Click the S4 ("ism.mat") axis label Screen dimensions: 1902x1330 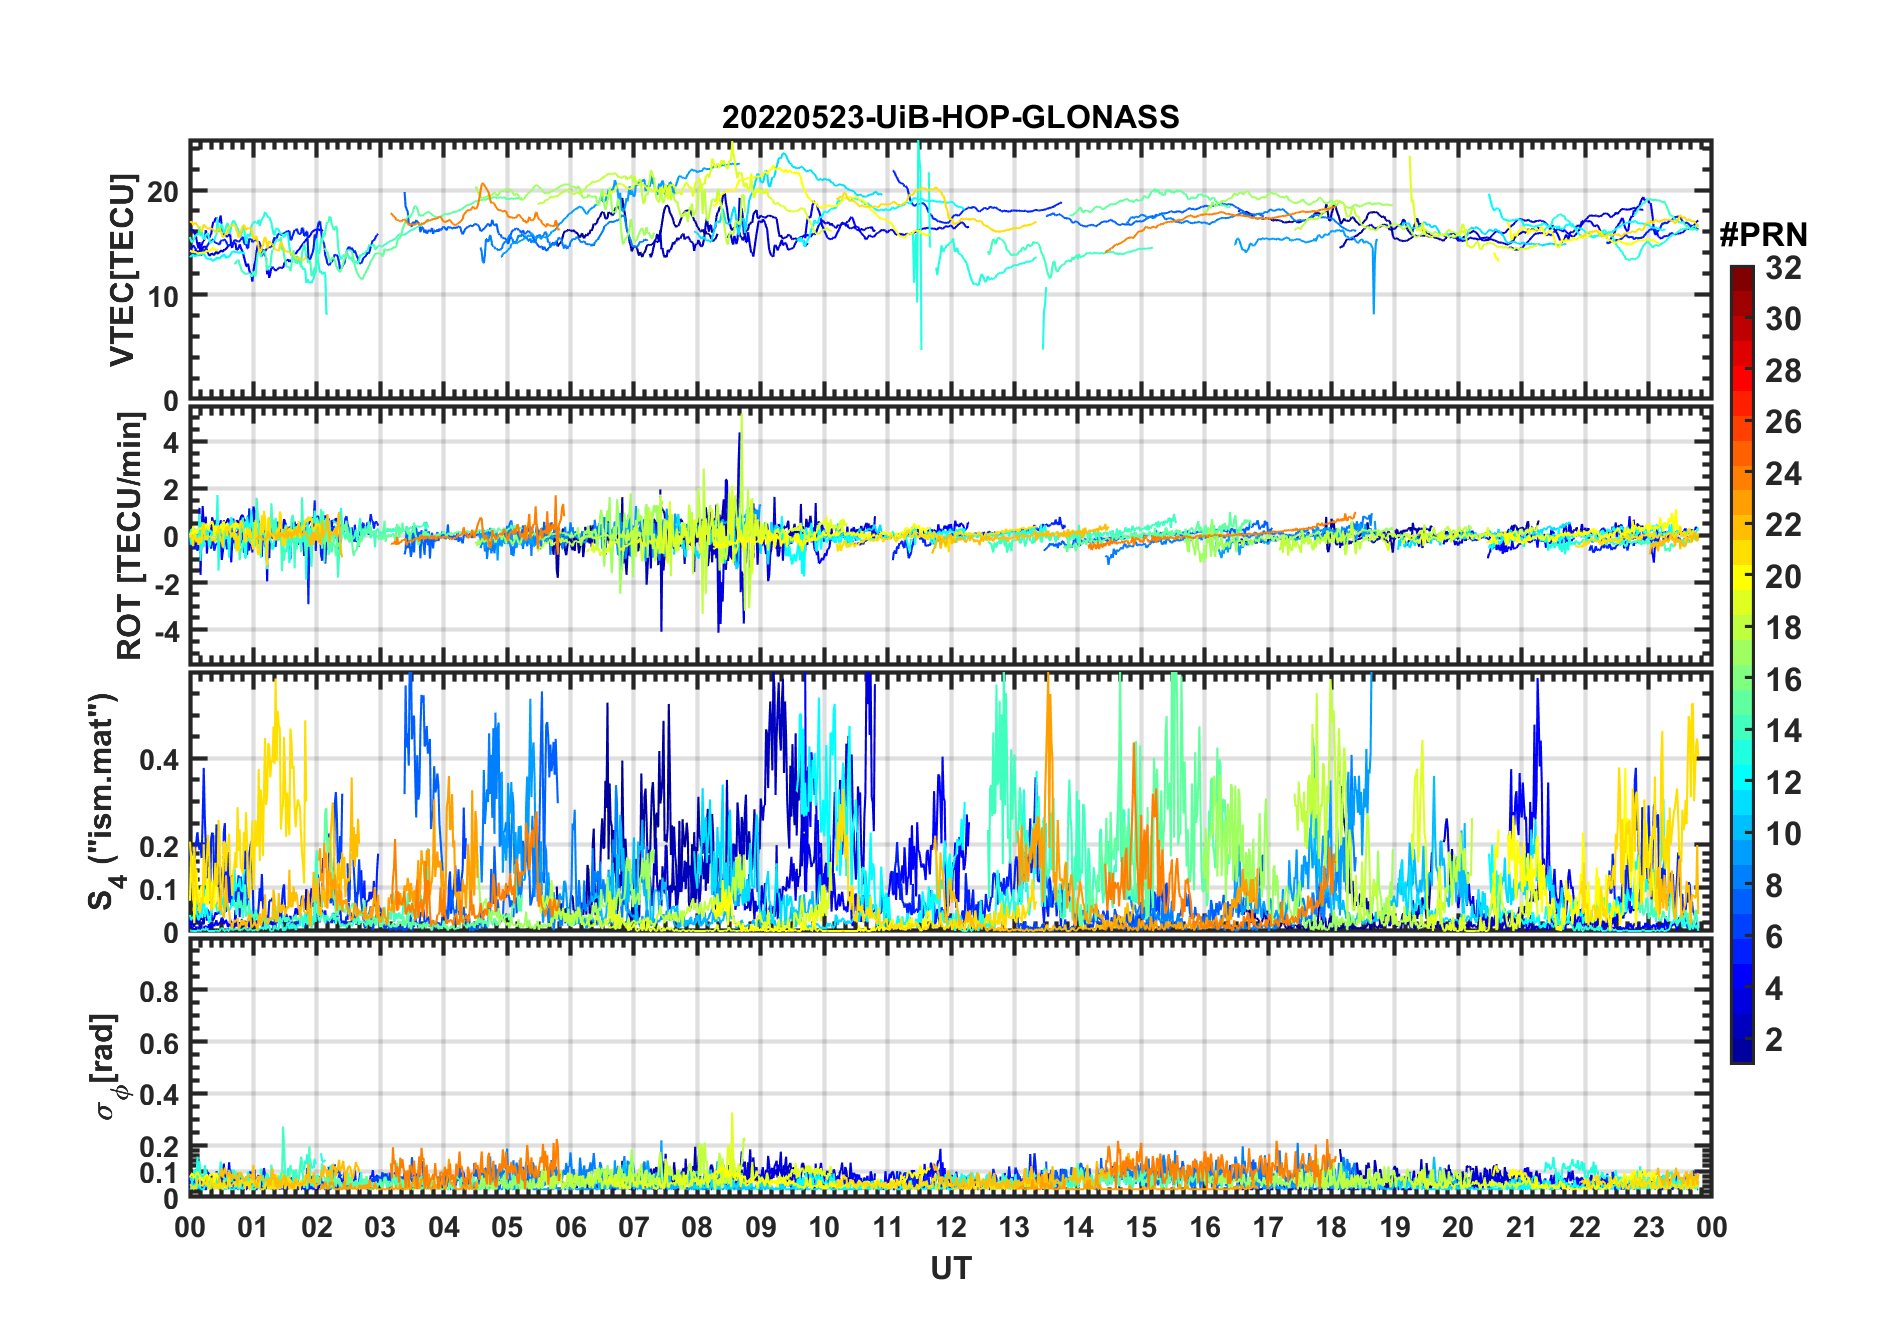click(104, 802)
